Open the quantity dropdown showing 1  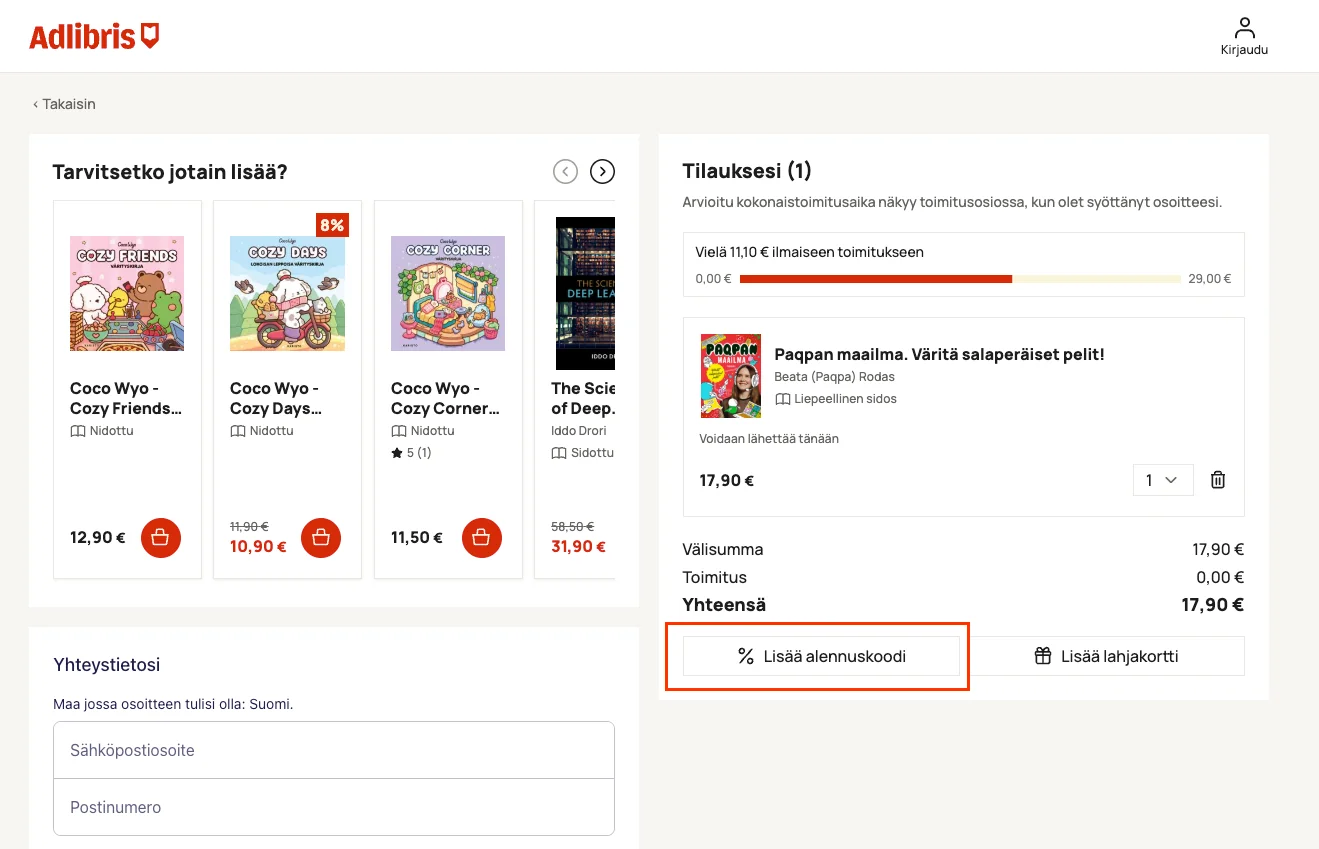[x=1162, y=480]
